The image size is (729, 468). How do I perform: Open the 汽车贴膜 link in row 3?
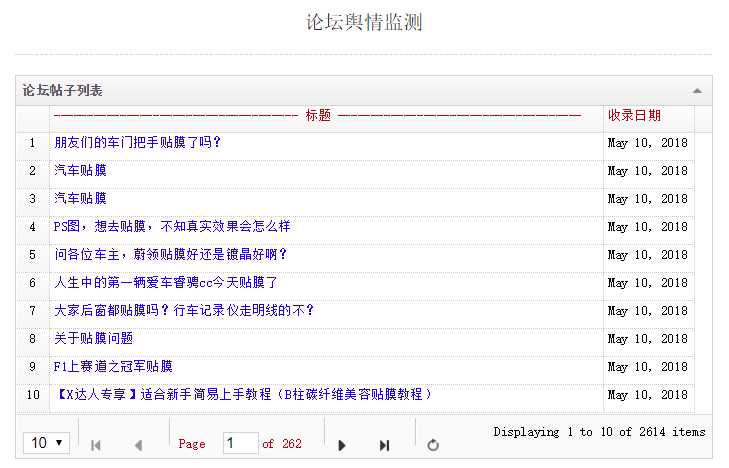[x=80, y=198]
